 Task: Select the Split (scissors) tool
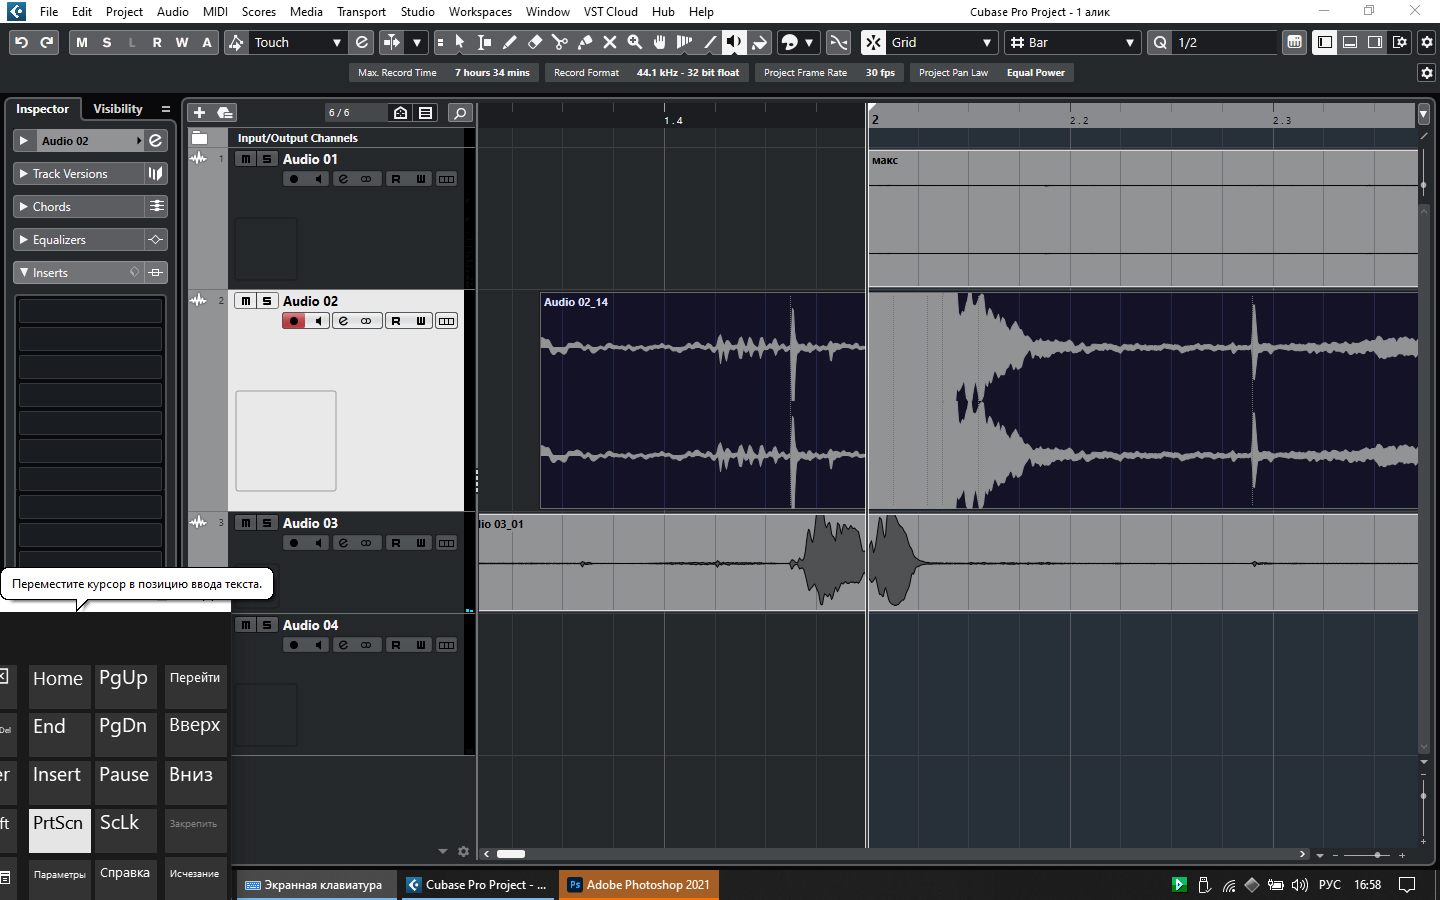[x=559, y=42]
